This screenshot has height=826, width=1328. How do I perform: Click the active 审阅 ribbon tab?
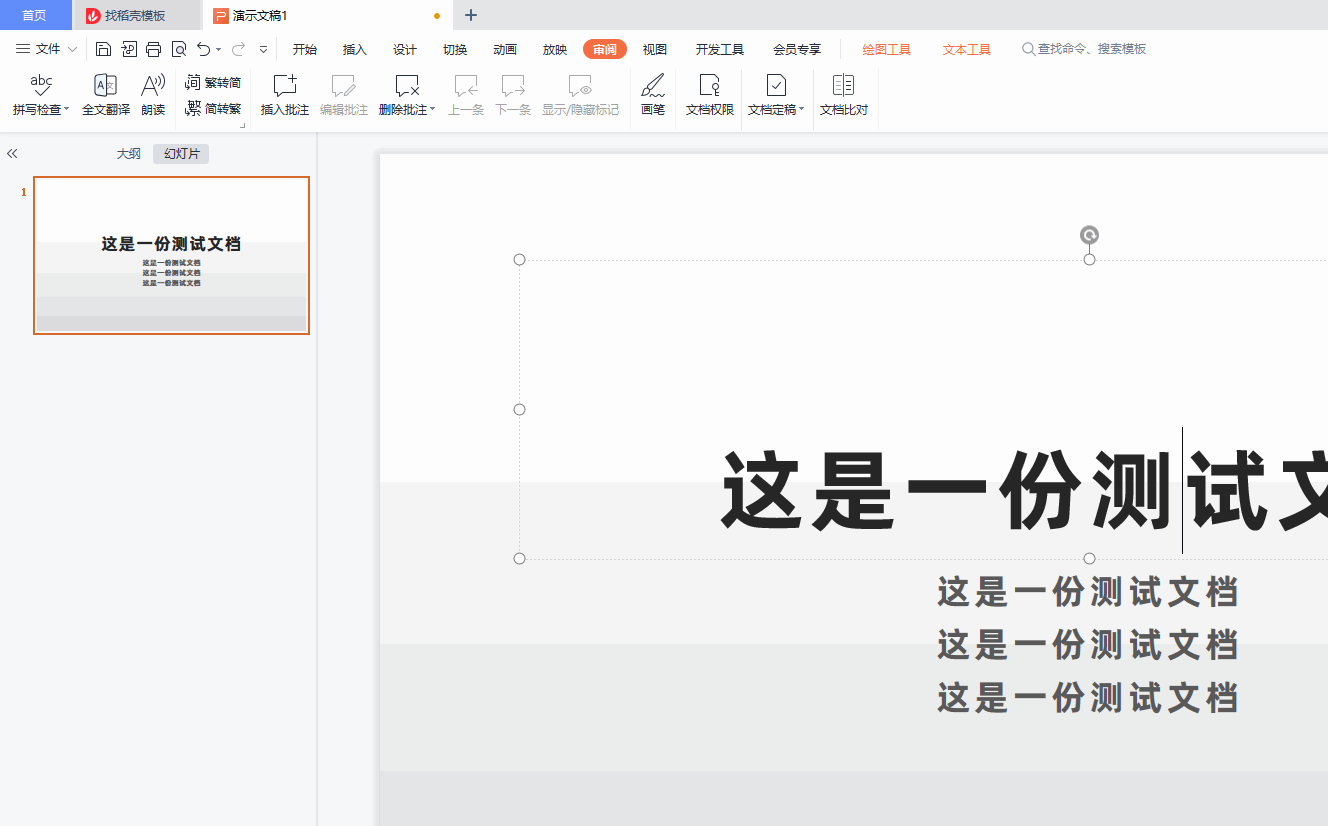pos(605,49)
